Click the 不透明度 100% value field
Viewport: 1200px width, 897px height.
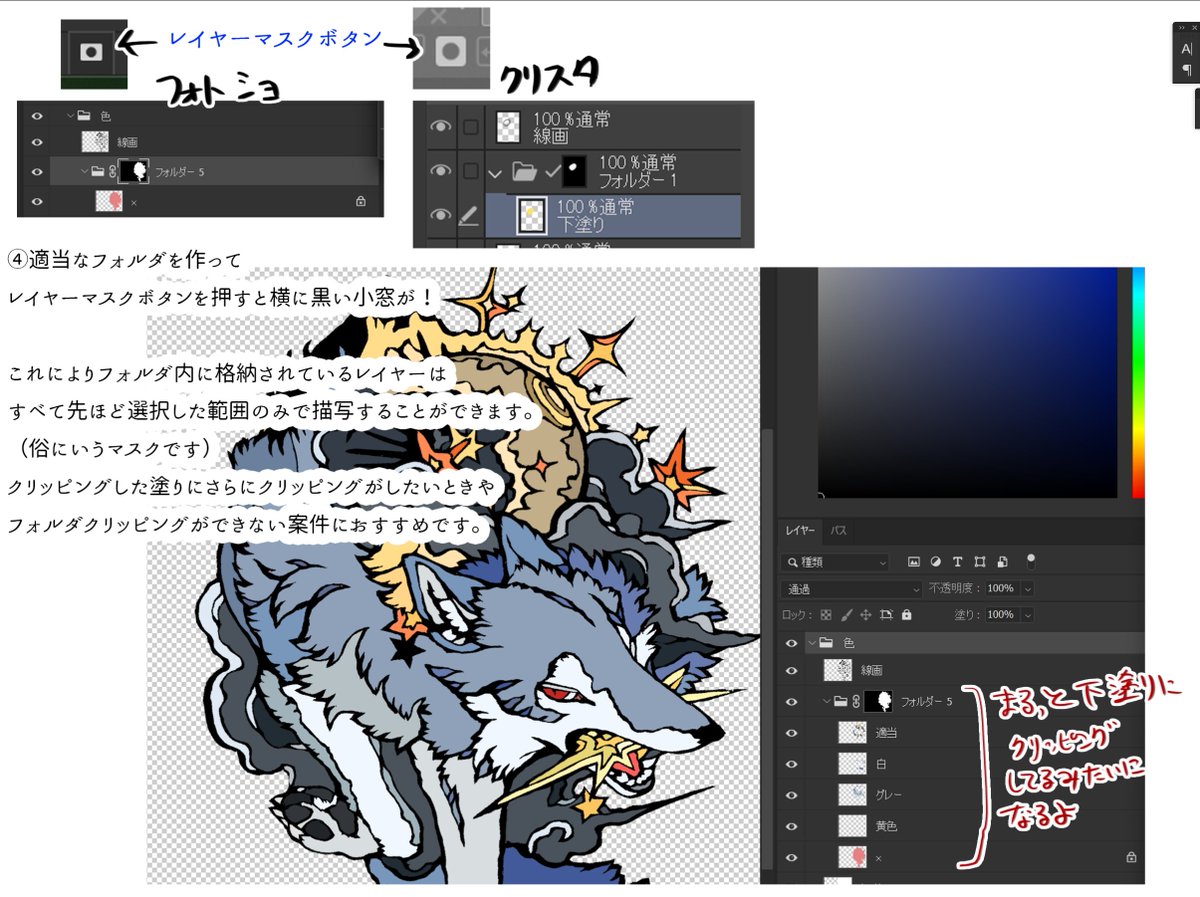[x=1001, y=589]
